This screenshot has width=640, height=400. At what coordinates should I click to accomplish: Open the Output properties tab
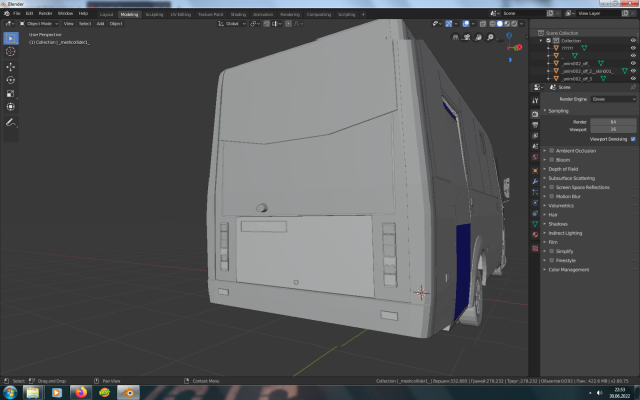(535, 124)
